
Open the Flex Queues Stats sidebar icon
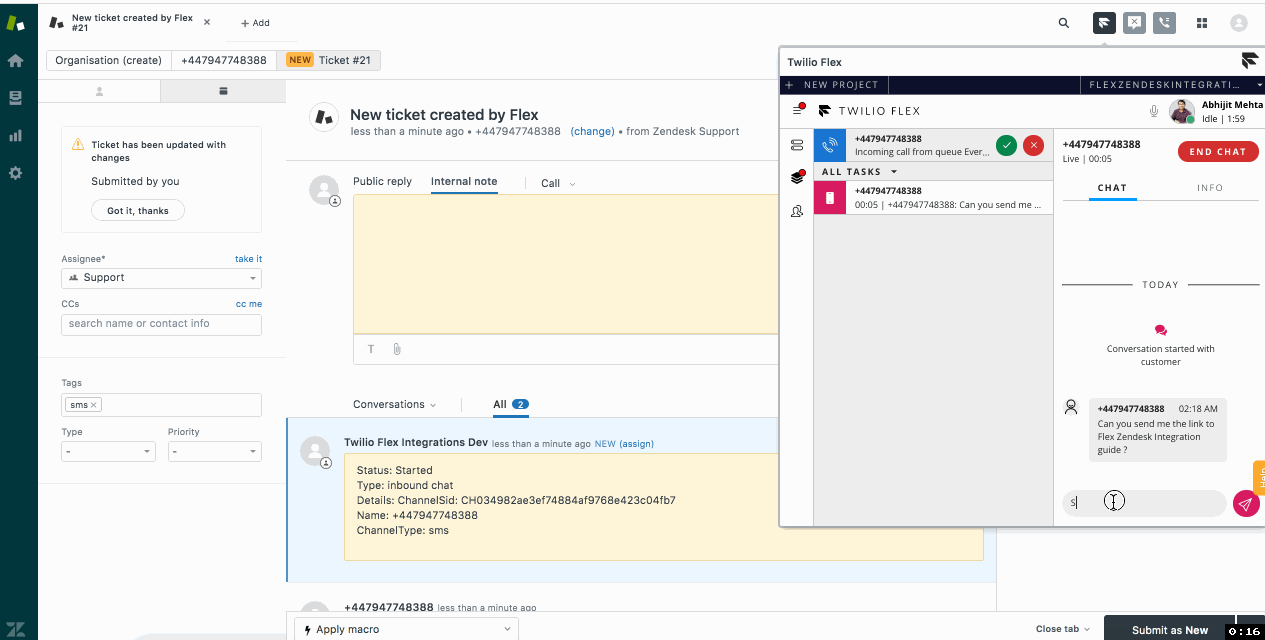click(x=797, y=145)
